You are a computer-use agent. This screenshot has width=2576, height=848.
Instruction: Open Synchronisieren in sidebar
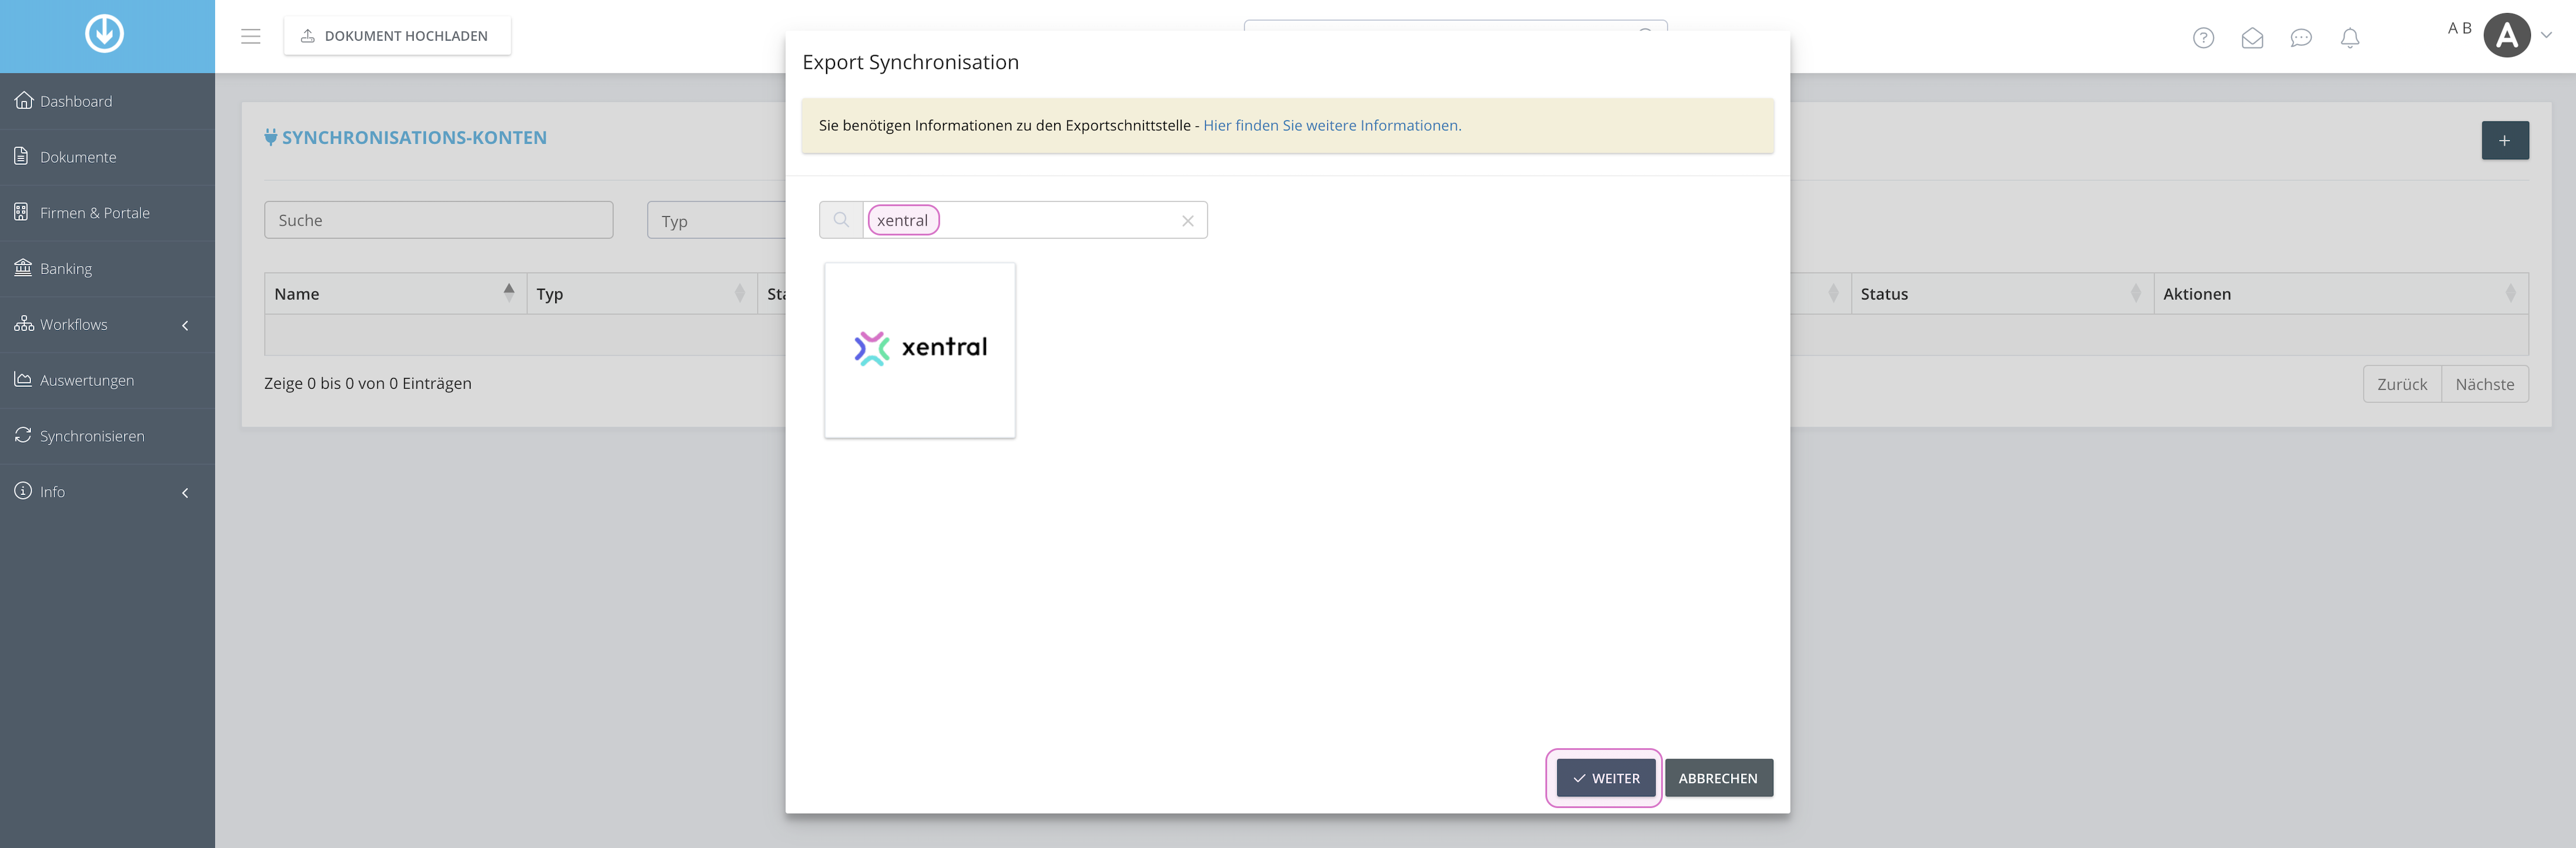point(107,436)
